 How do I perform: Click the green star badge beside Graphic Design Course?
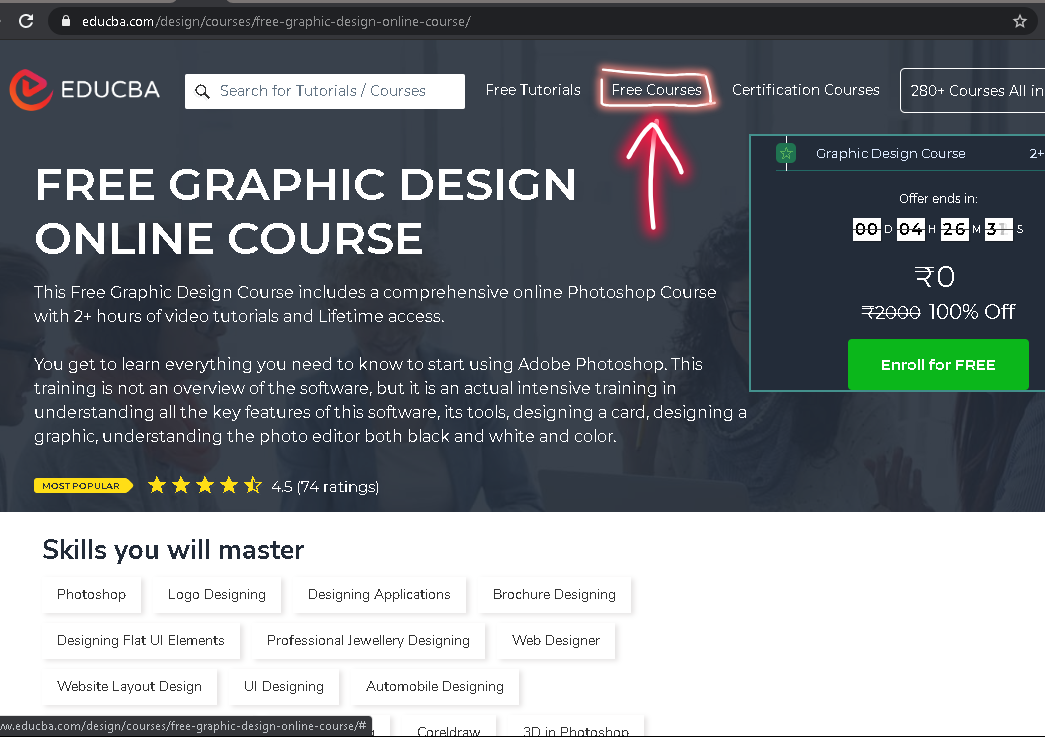(x=786, y=153)
